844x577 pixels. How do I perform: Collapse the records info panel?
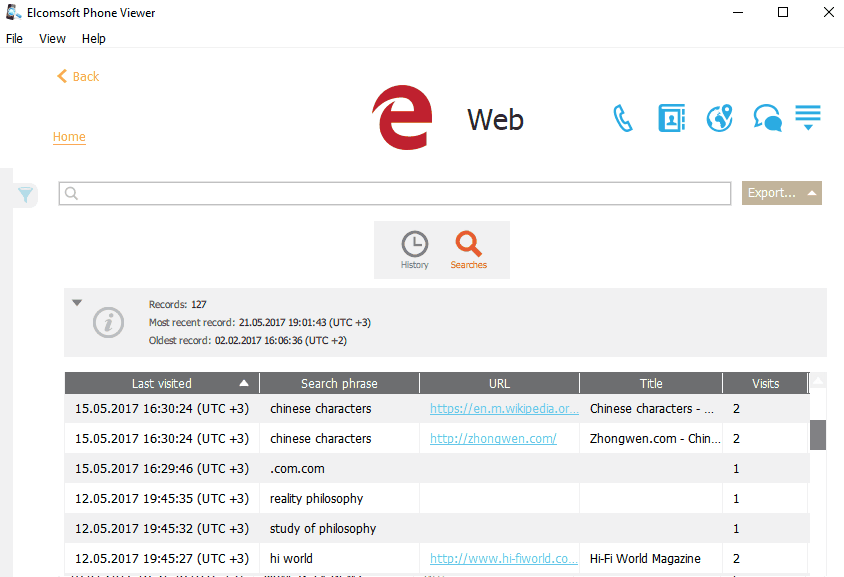(77, 302)
